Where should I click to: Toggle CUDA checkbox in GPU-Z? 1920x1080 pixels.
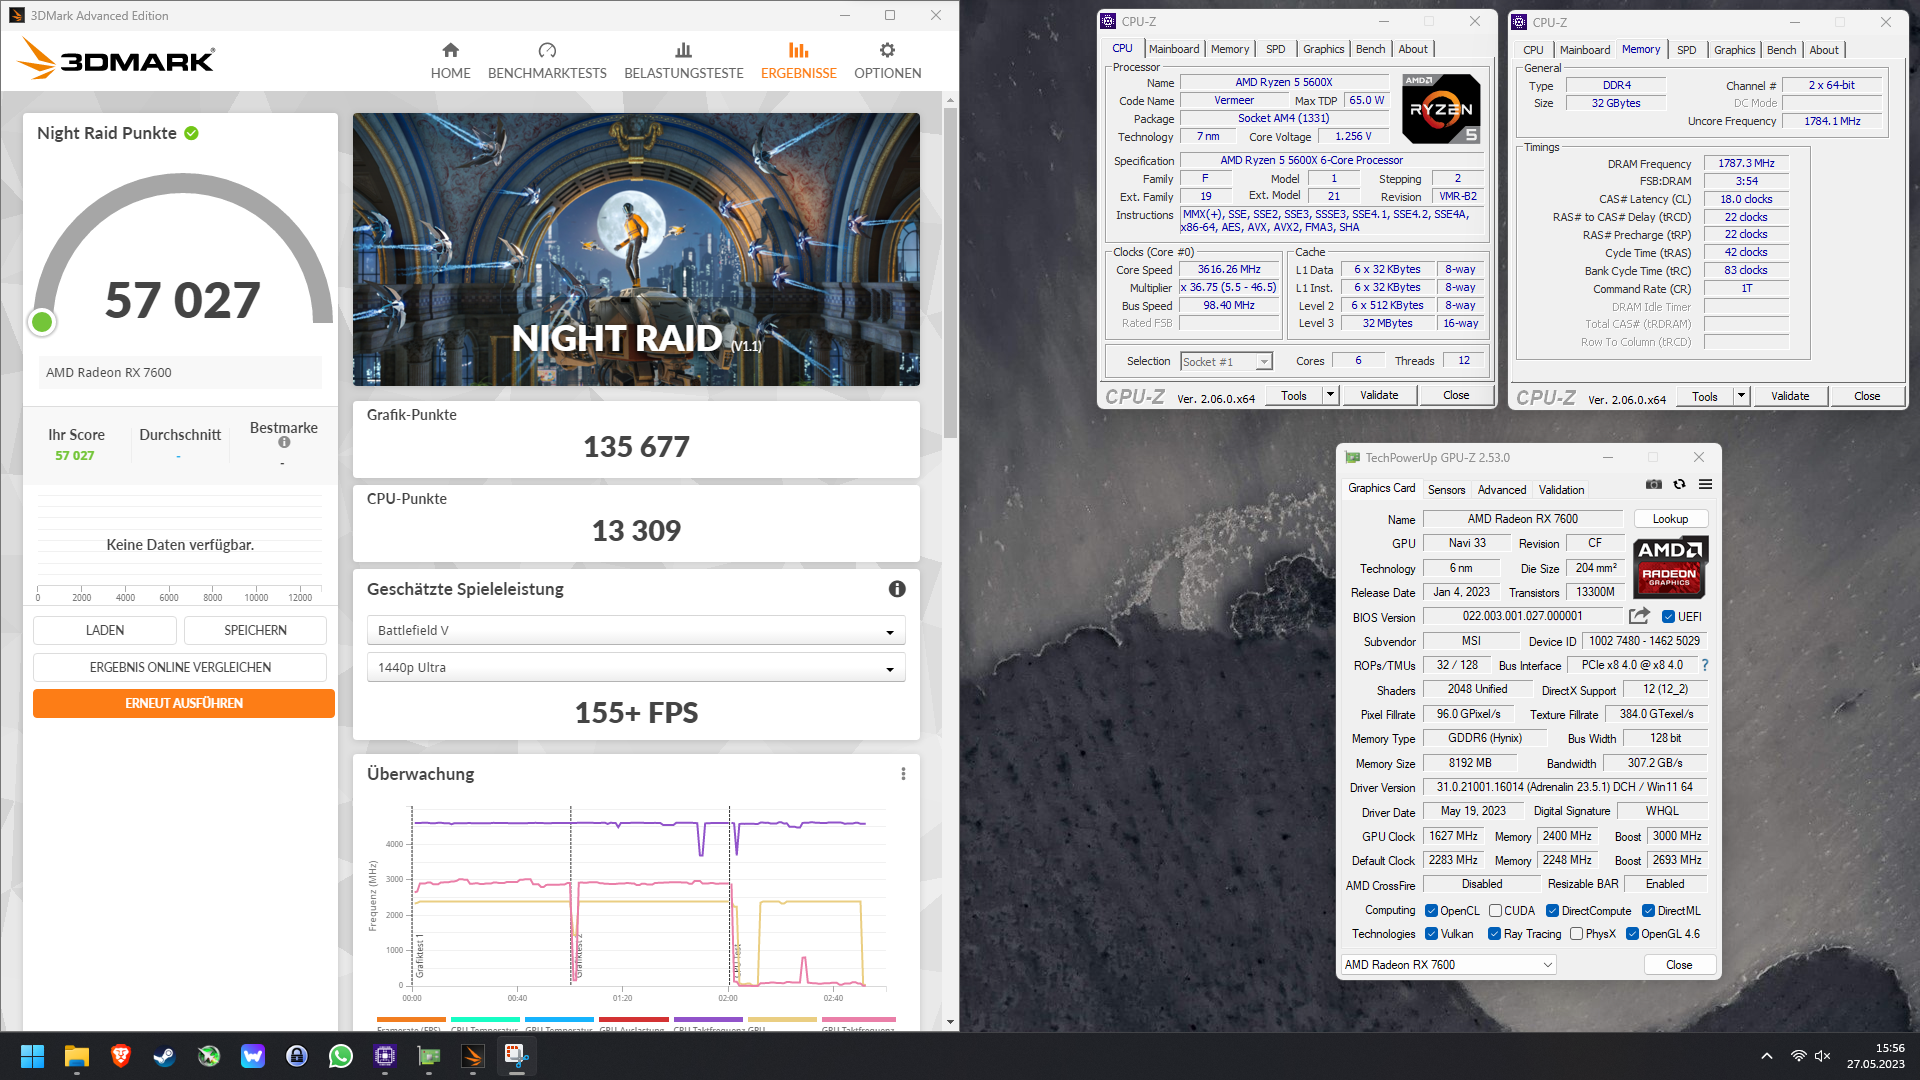(x=1495, y=911)
